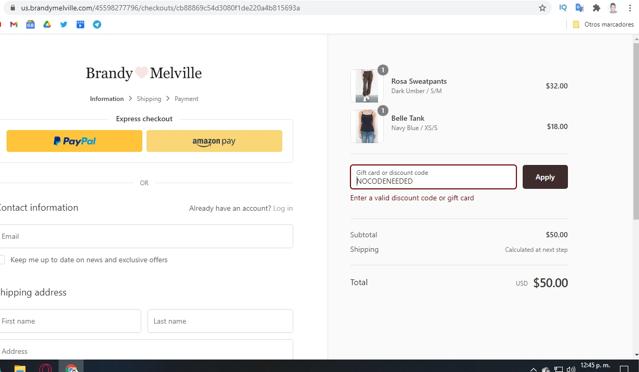Click the Gmail bookmark icon
Screen dimensions: 639x372
14,24
